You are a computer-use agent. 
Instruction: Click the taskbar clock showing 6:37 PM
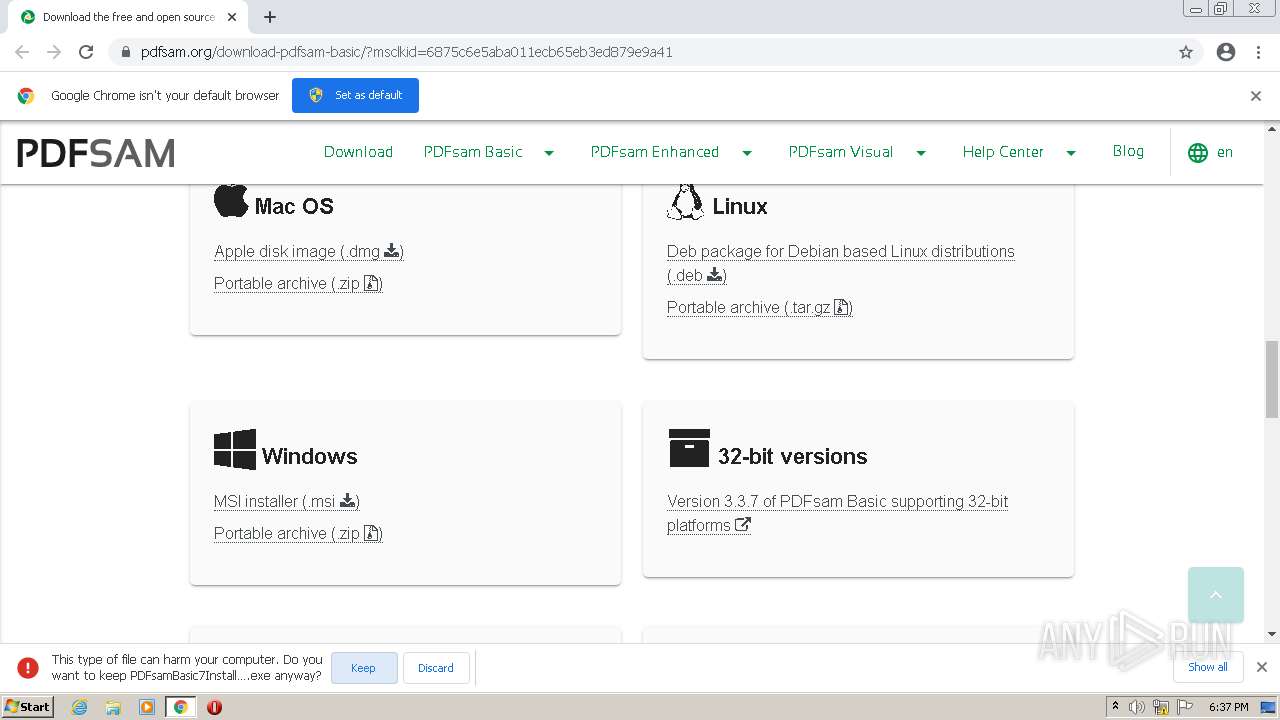1228,707
